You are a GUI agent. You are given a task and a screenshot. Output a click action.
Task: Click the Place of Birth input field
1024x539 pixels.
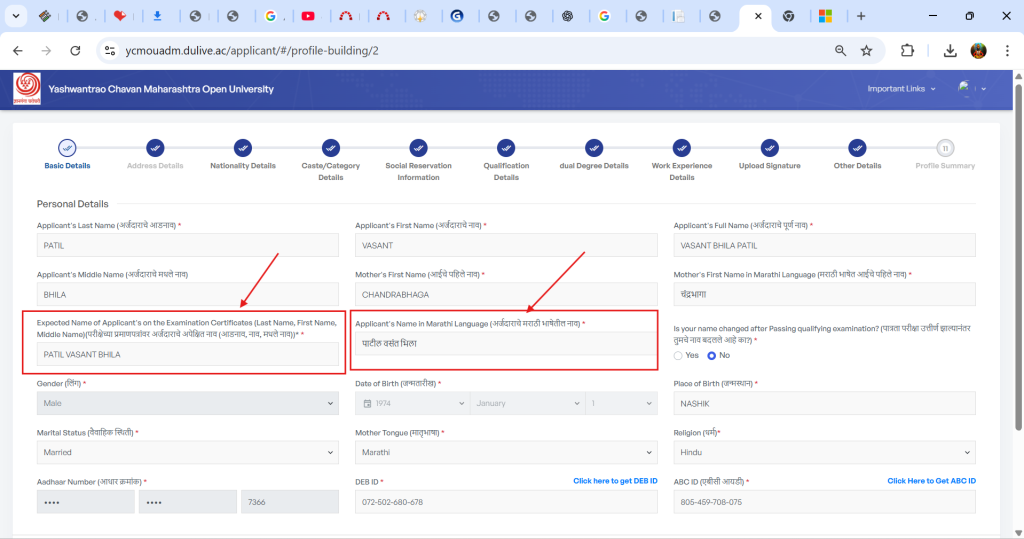824,403
